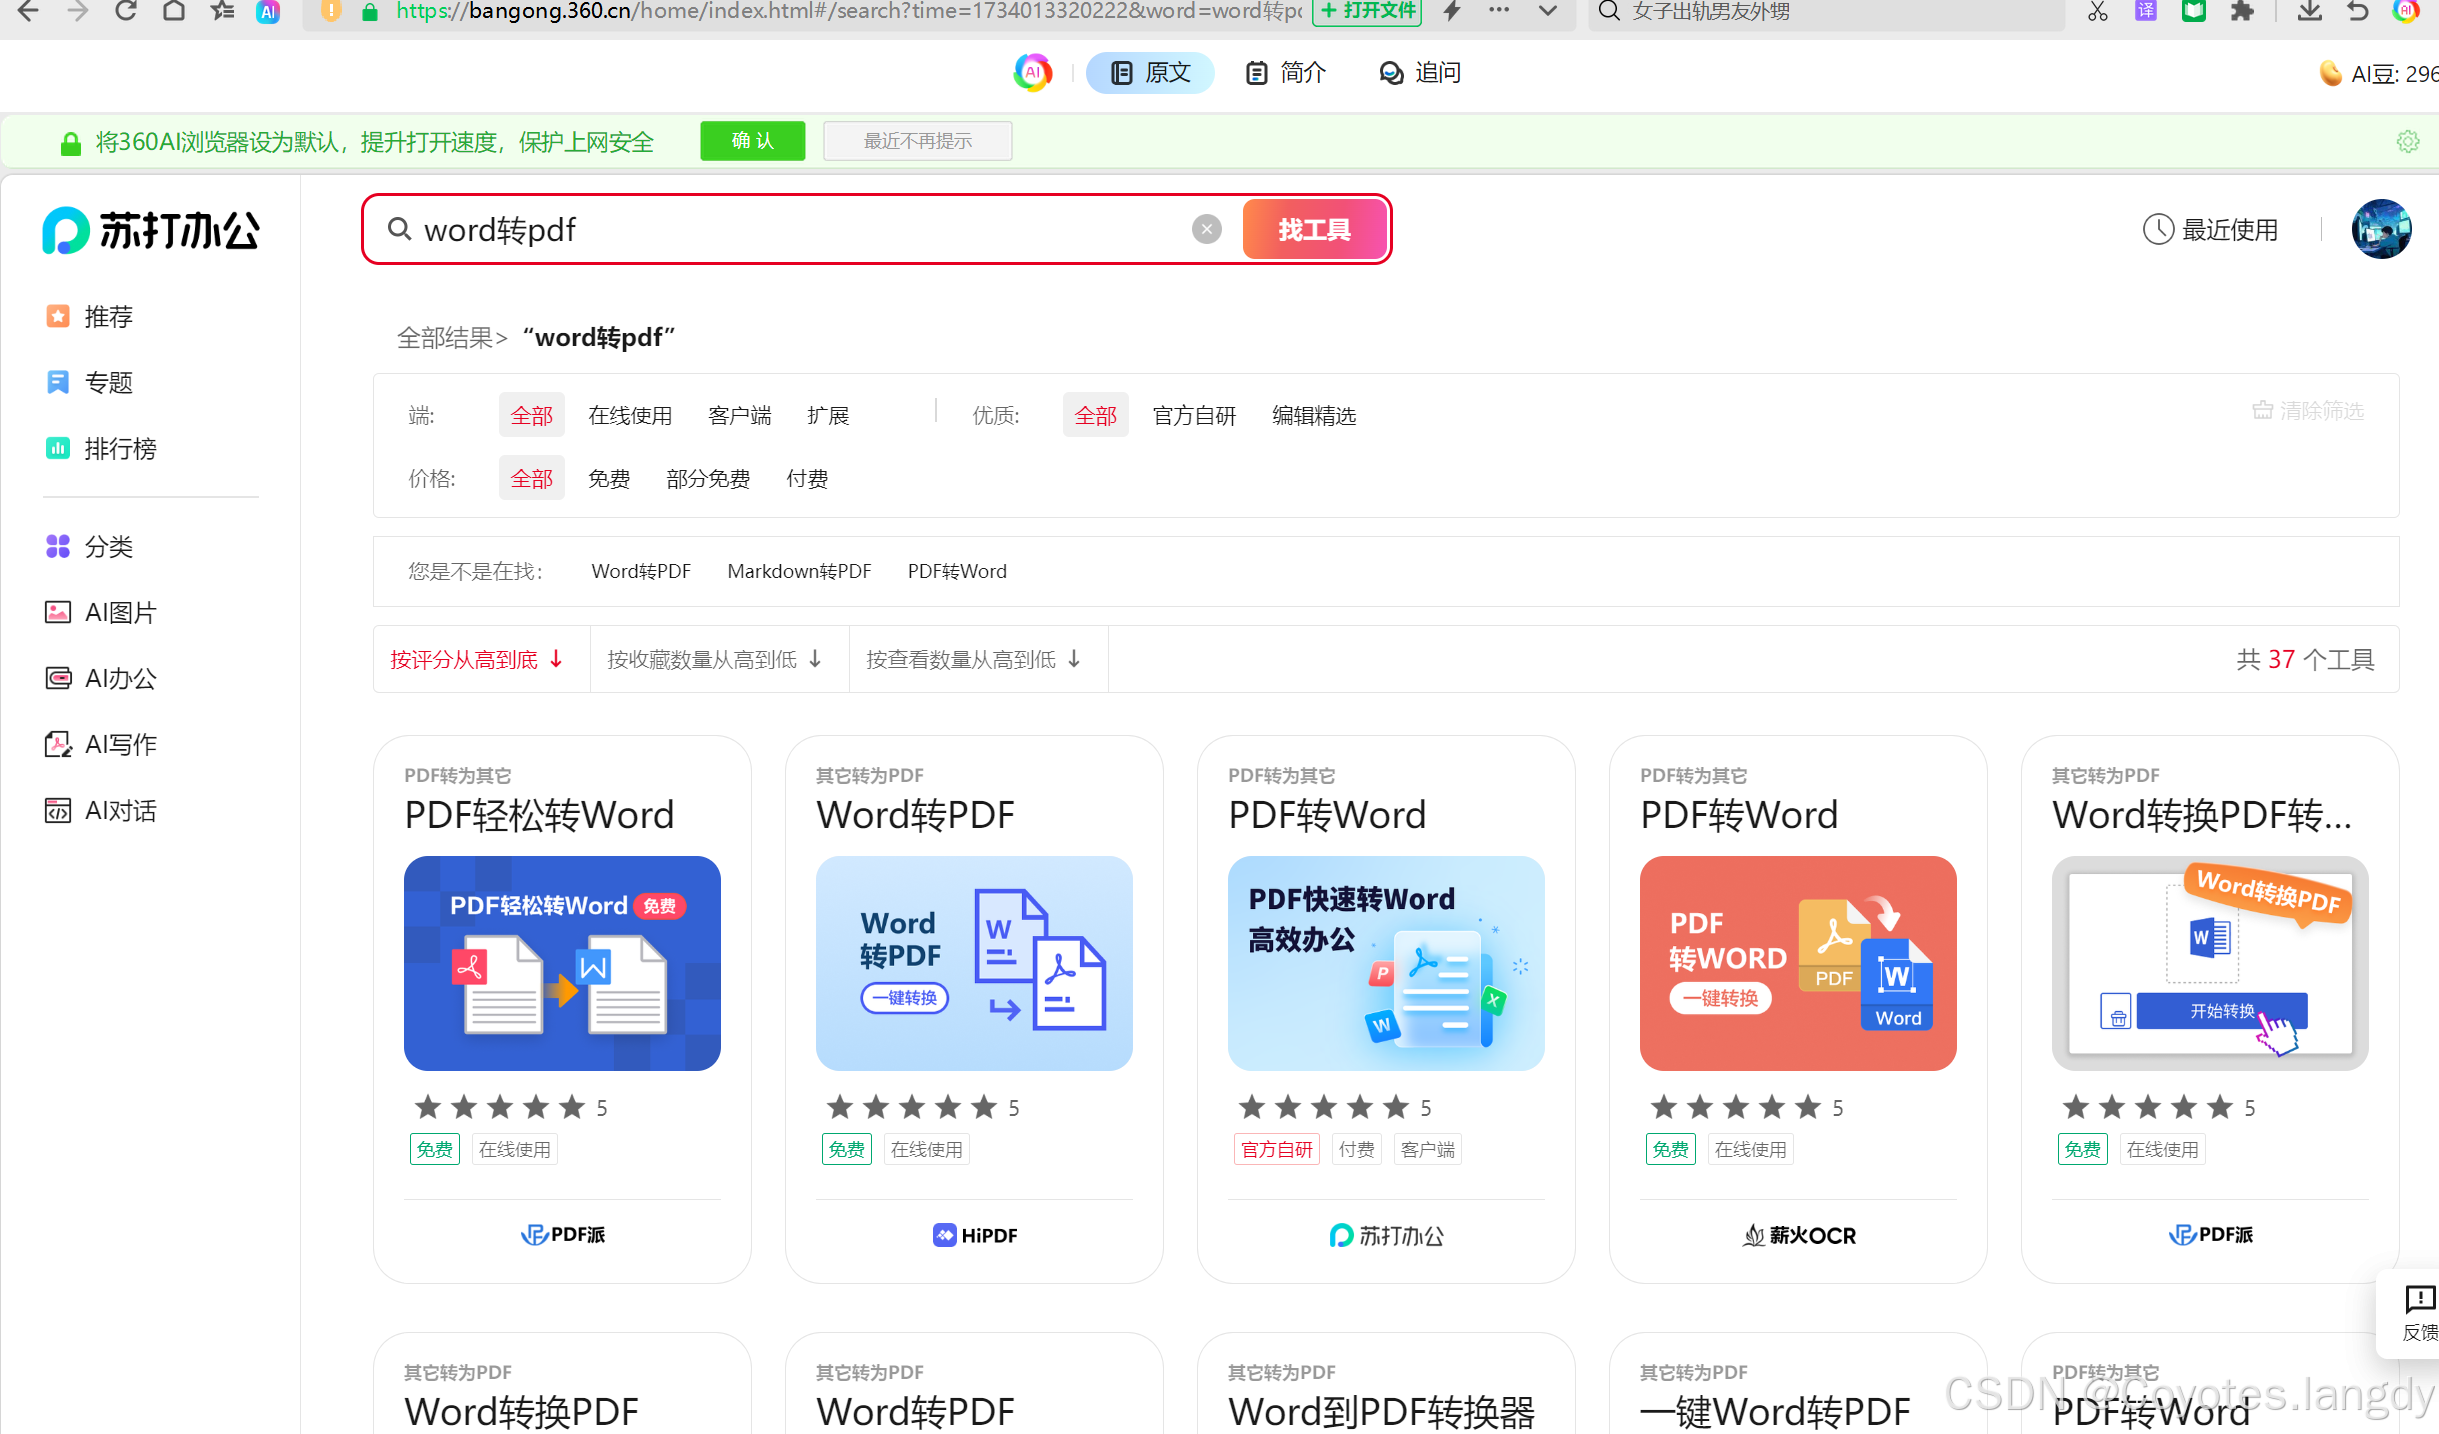Click the user avatar picture

[2381, 229]
